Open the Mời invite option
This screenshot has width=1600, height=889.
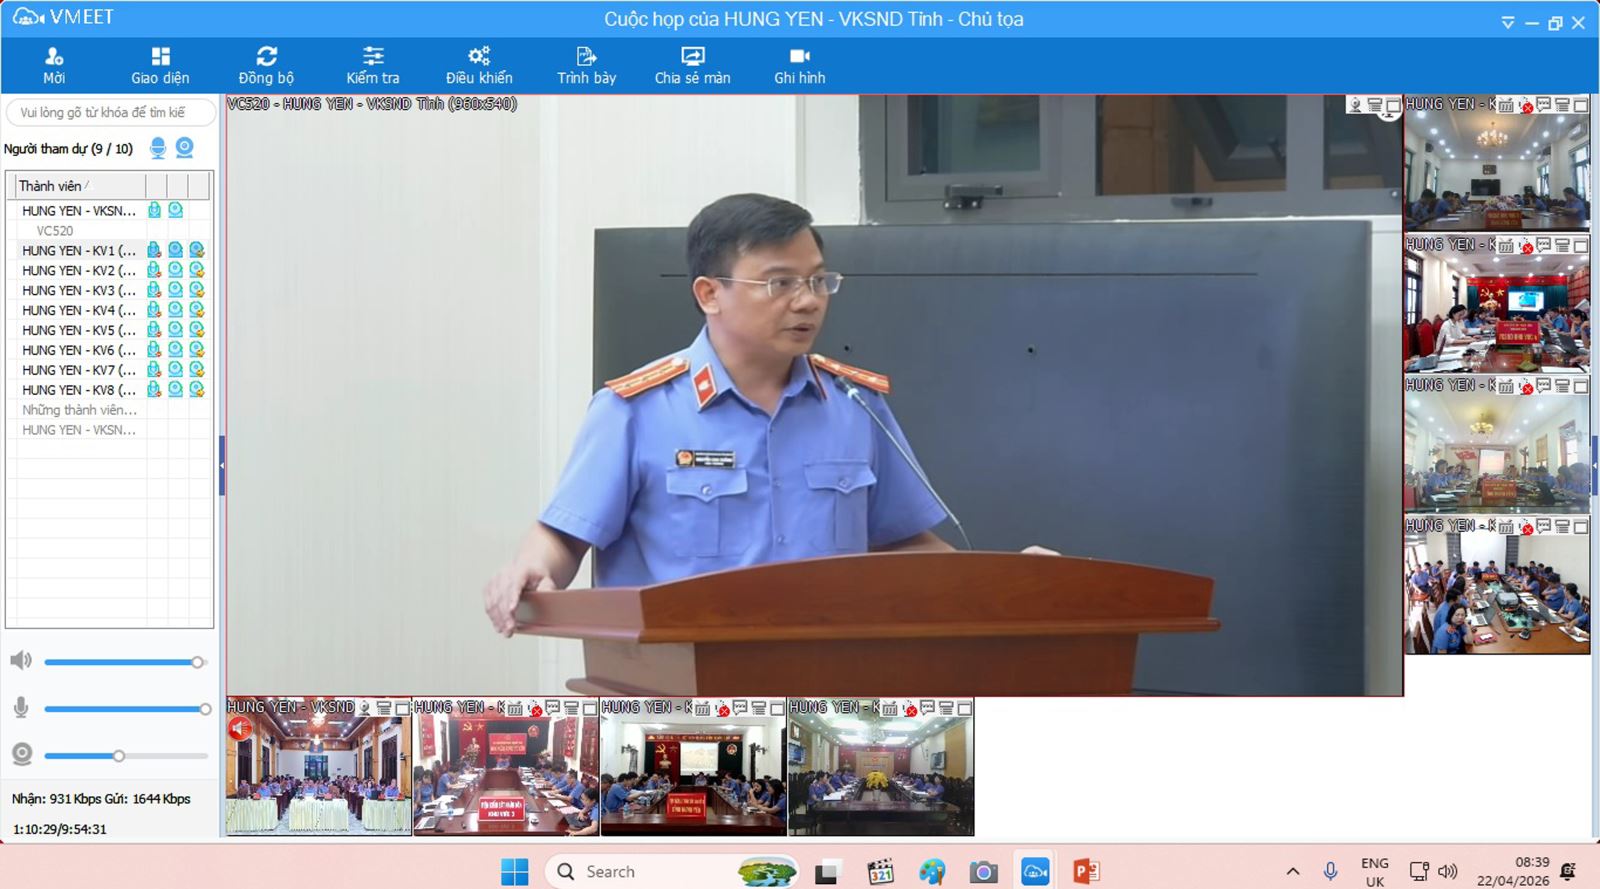point(54,65)
